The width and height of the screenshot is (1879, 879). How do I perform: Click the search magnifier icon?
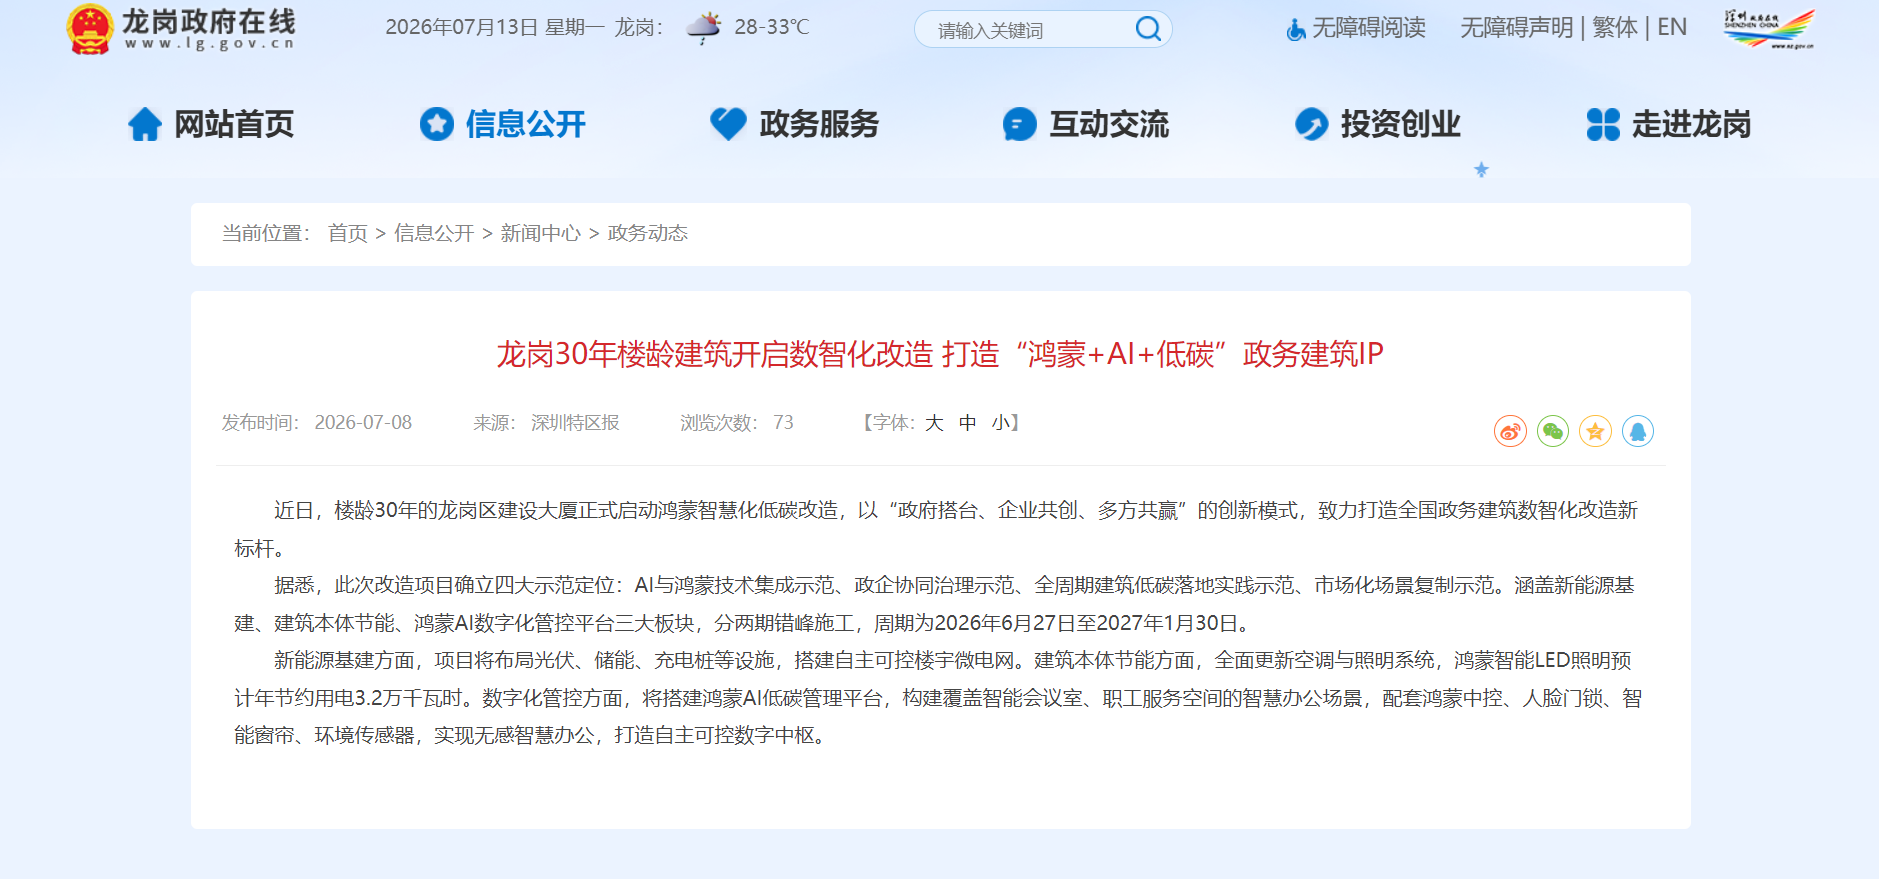pyautogui.click(x=1148, y=29)
